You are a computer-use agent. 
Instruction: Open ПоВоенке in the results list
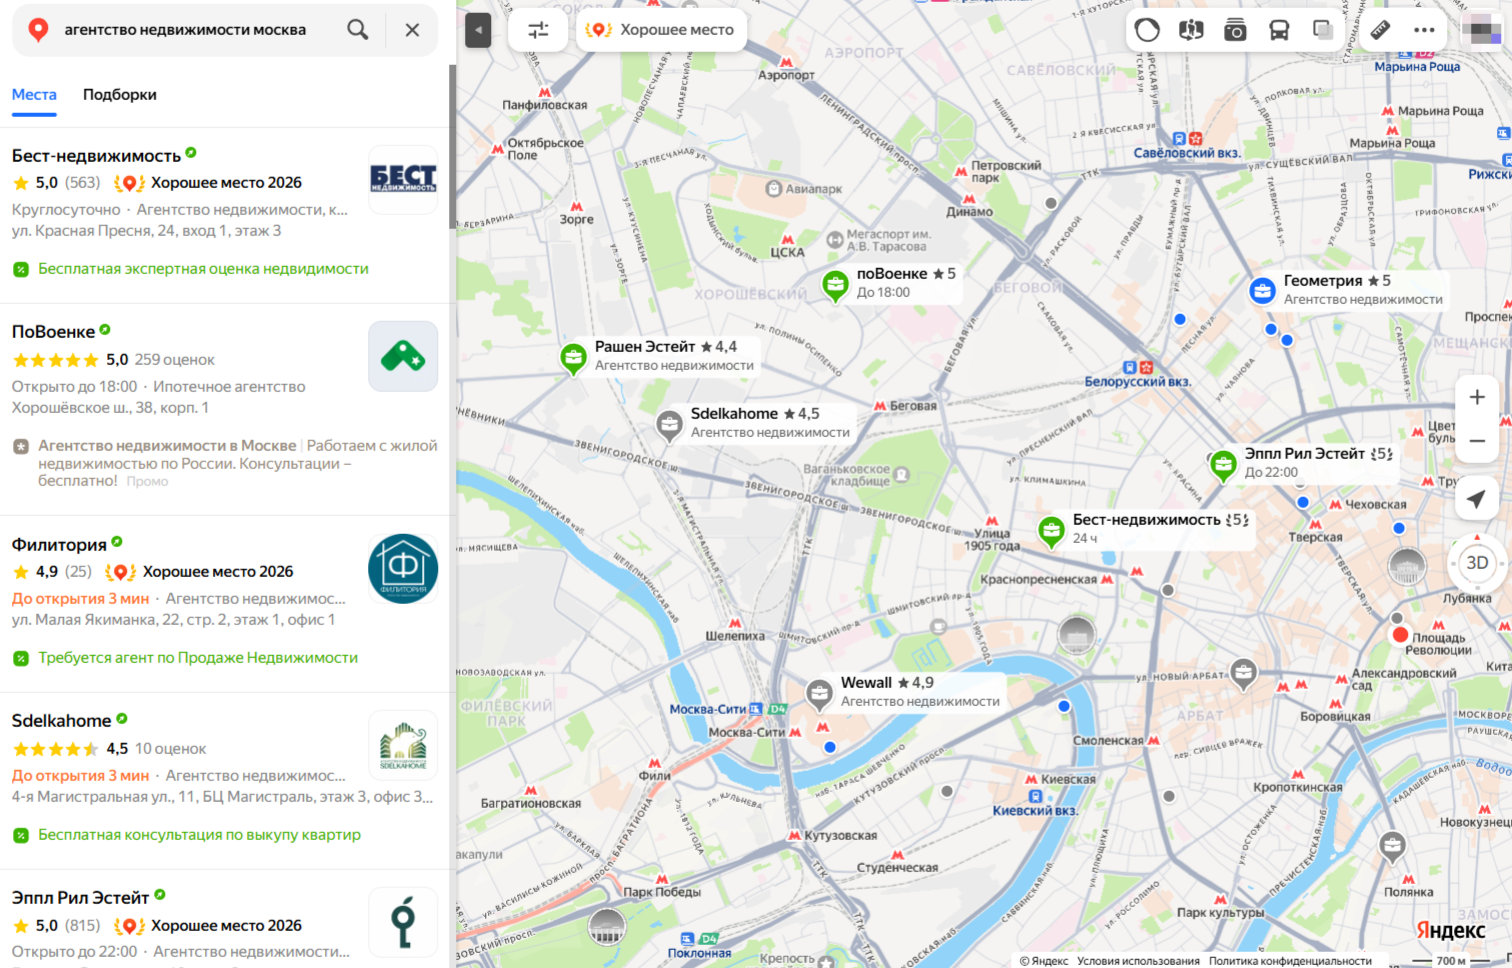pos(53,332)
